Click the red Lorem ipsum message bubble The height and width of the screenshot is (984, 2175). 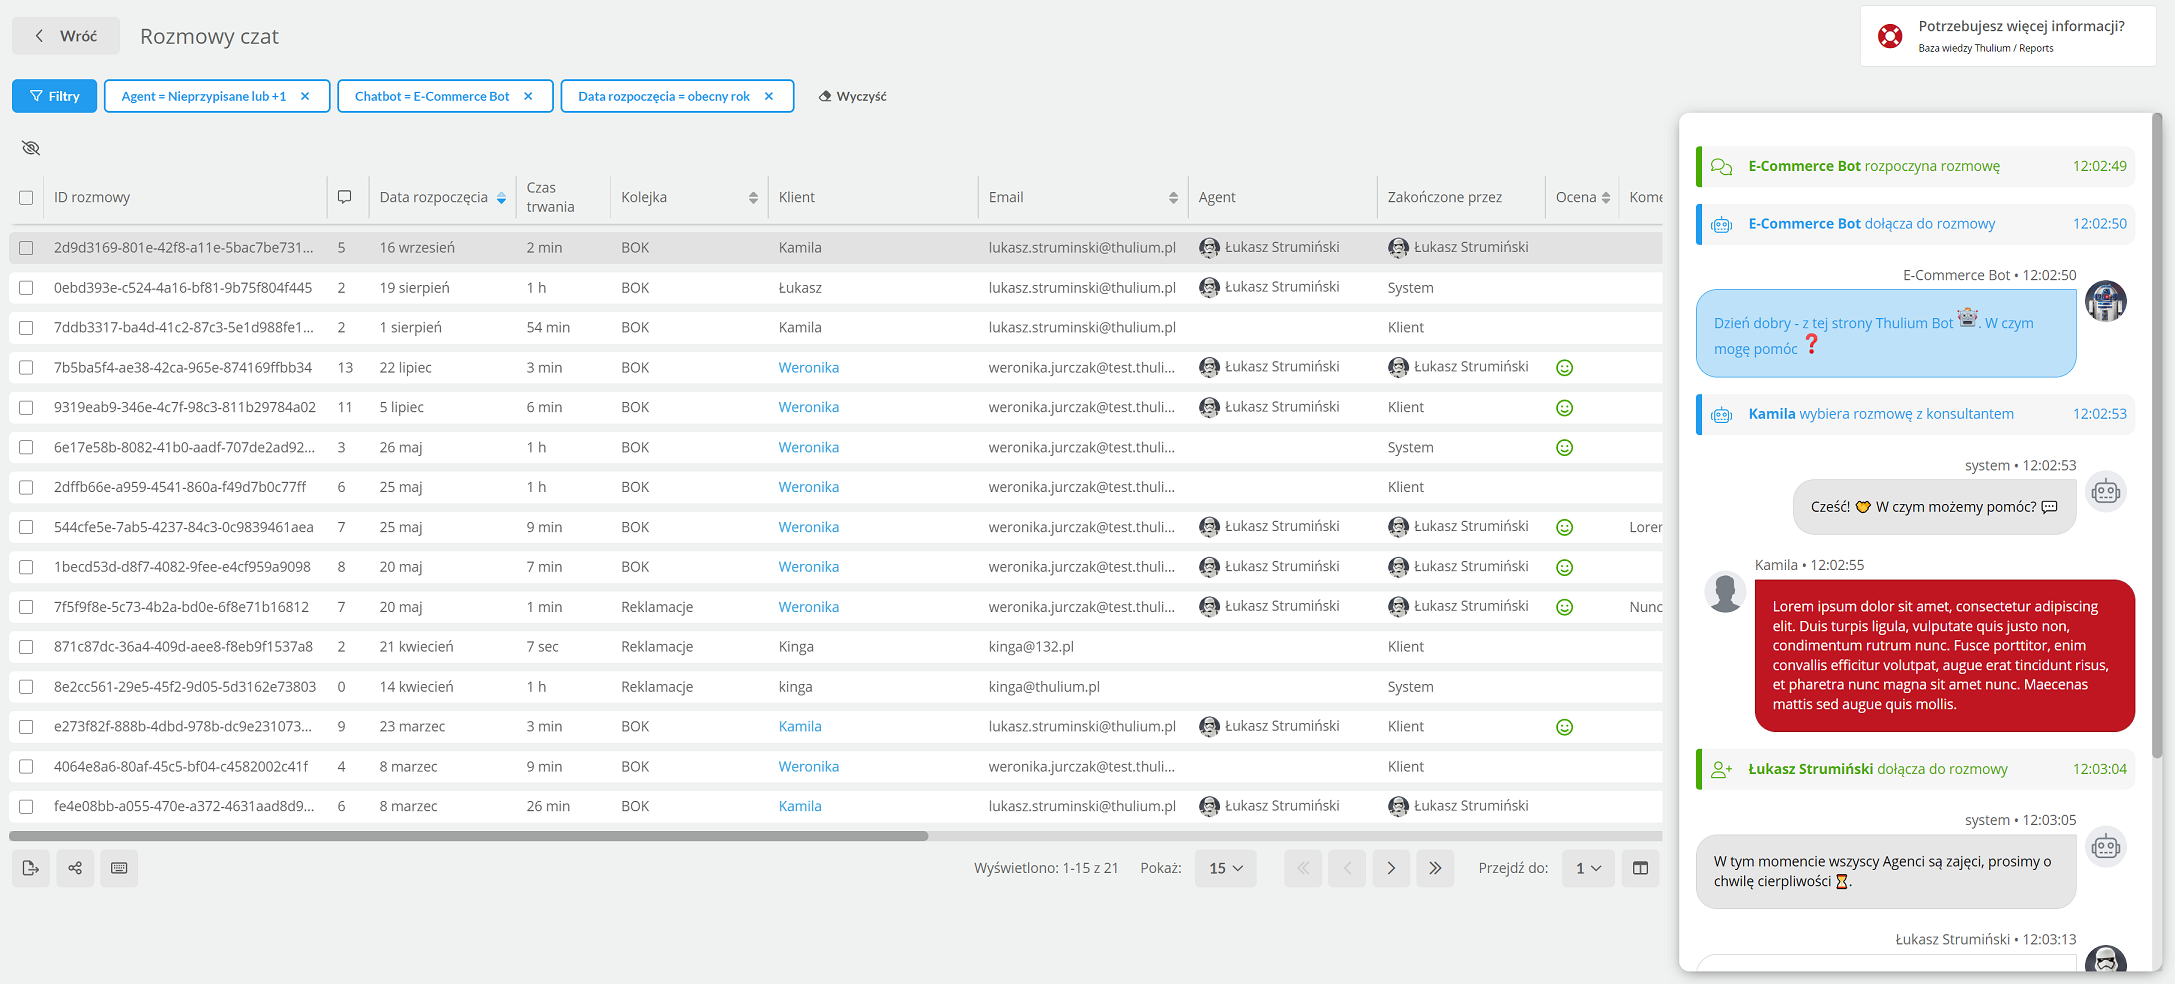pyautogui.click(x=1944, y=655)
